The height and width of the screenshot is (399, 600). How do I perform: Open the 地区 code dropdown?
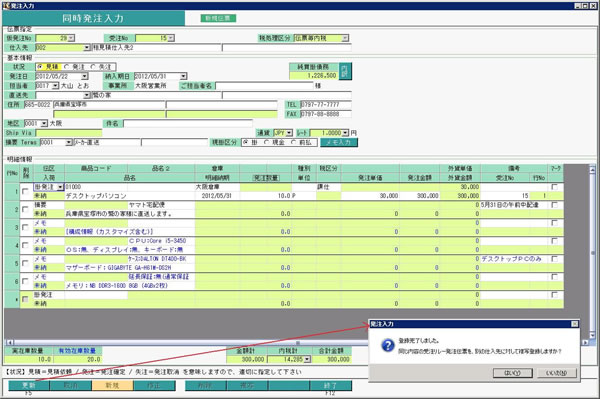click(44, 123)
